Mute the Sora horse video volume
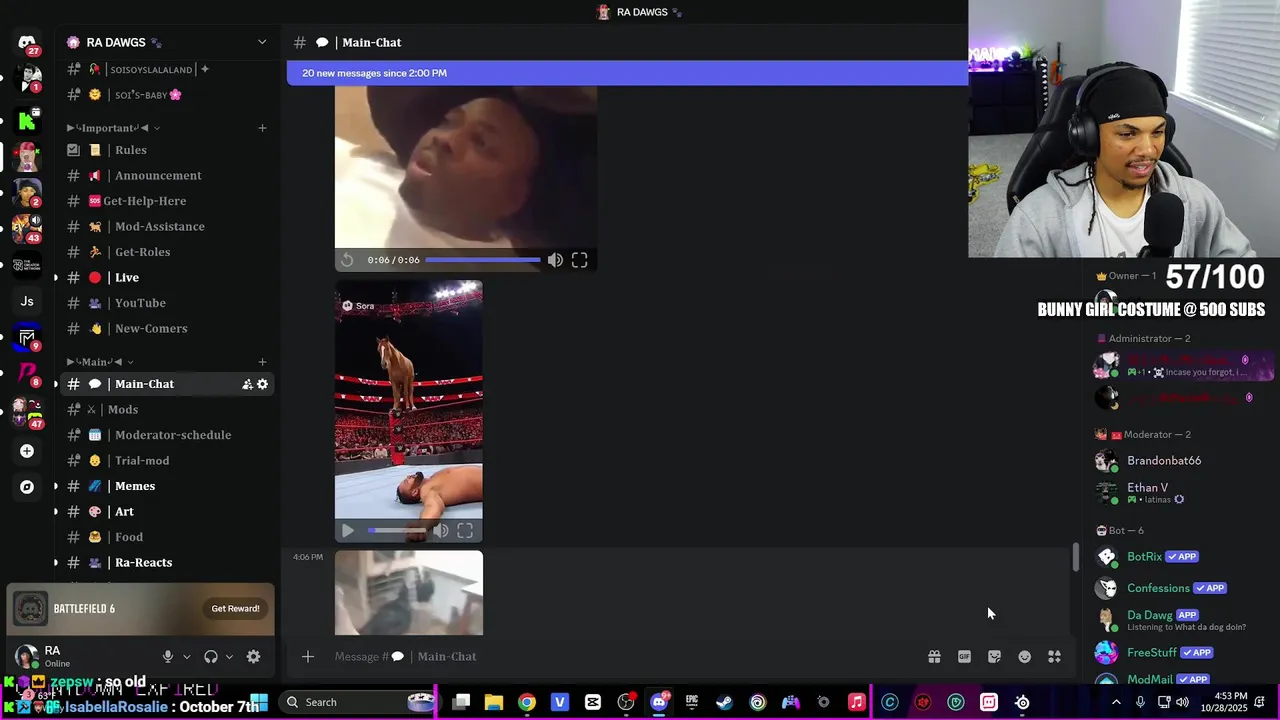The image size is (1280, 720). click(x=441, y=531)
